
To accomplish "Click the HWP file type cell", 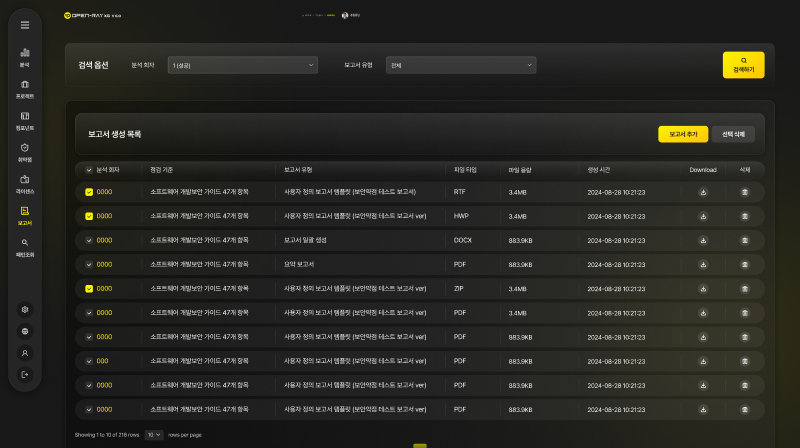I will pos(461,216).
